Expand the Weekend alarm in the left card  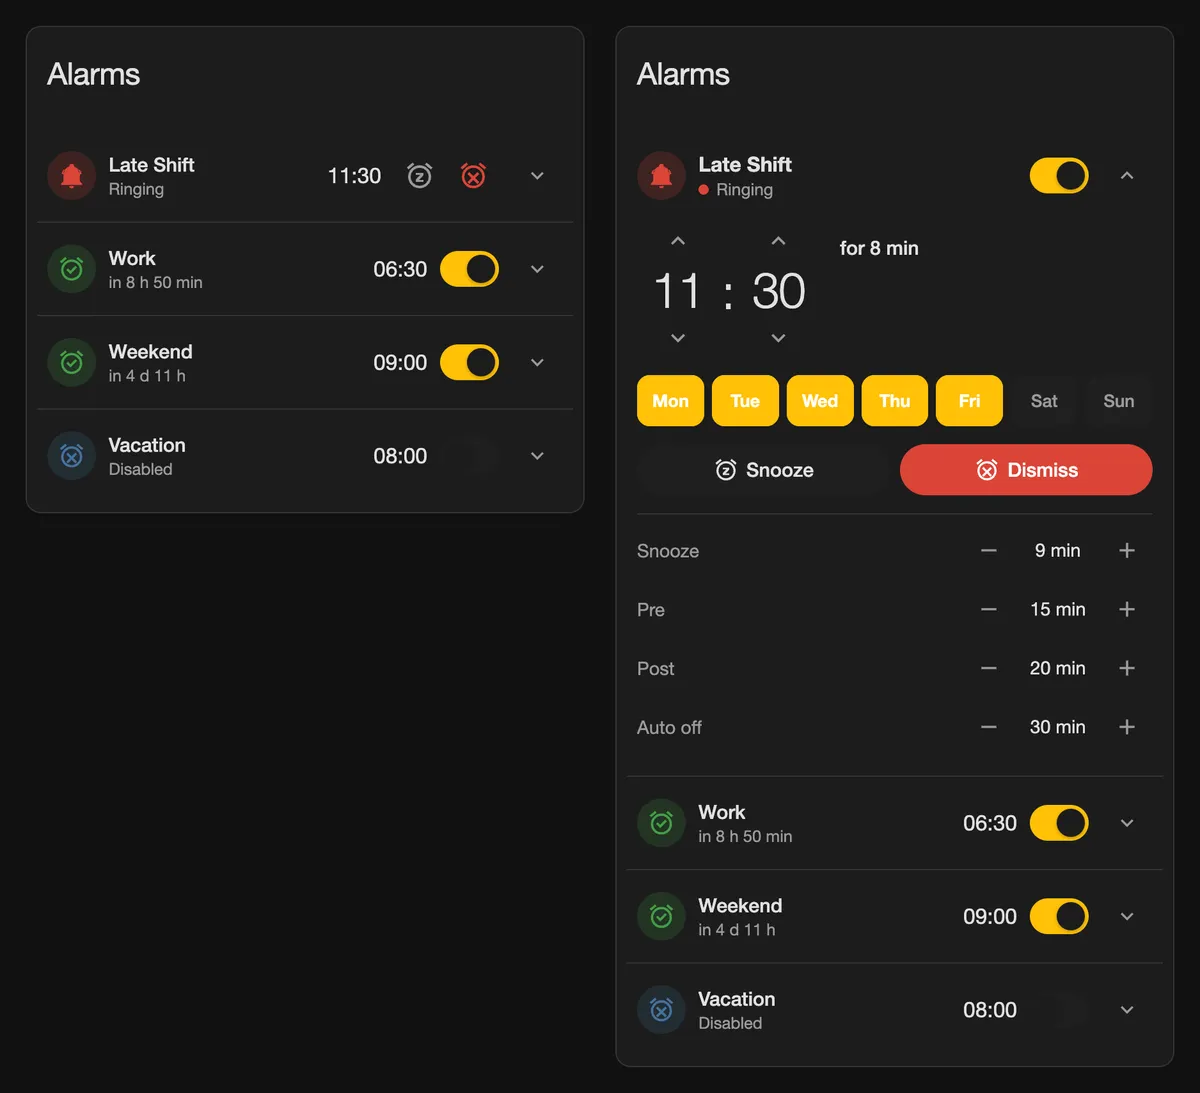pos(537,362)
